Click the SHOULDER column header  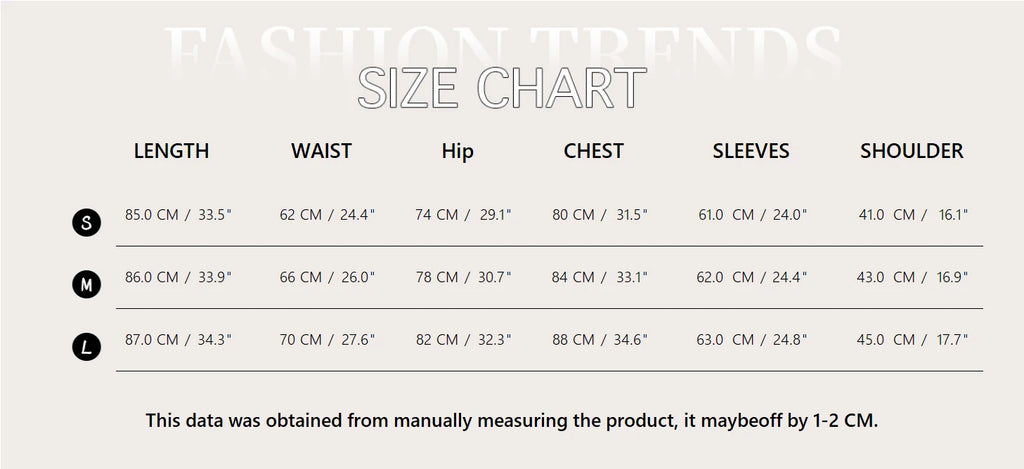click(912, 151)
